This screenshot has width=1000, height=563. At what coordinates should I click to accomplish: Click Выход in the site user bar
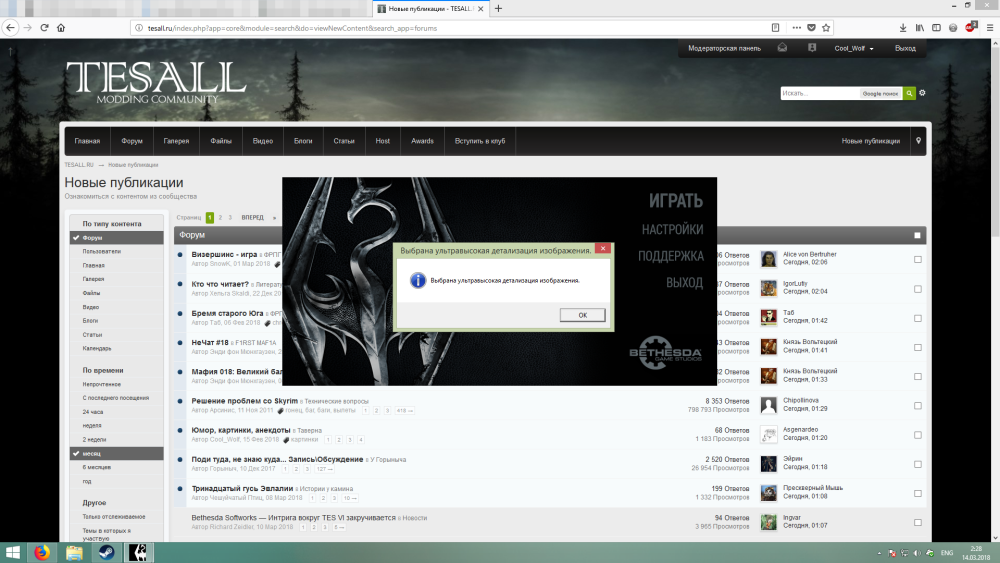coord(904,48)
